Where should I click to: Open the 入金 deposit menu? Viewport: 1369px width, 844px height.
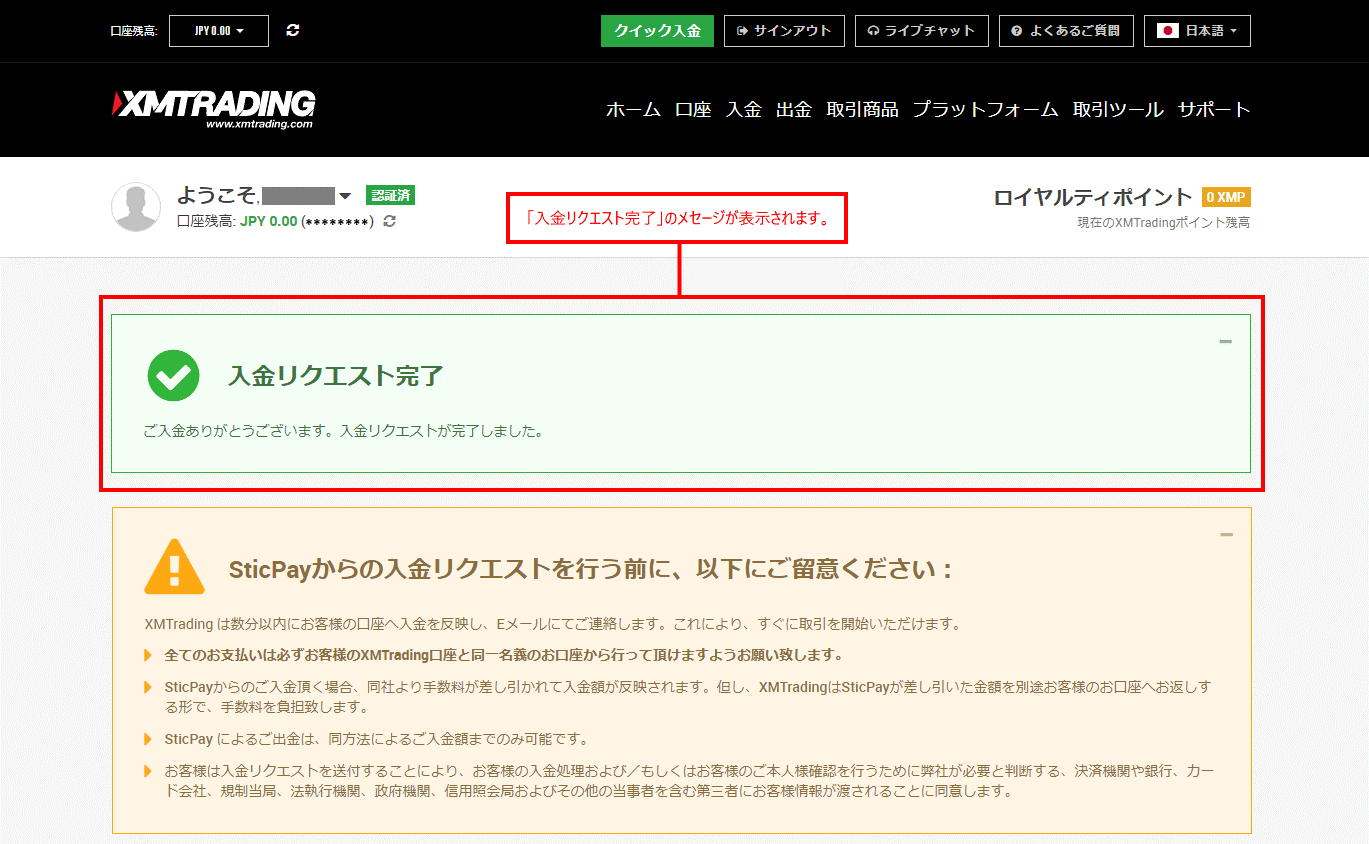[743, 110]
